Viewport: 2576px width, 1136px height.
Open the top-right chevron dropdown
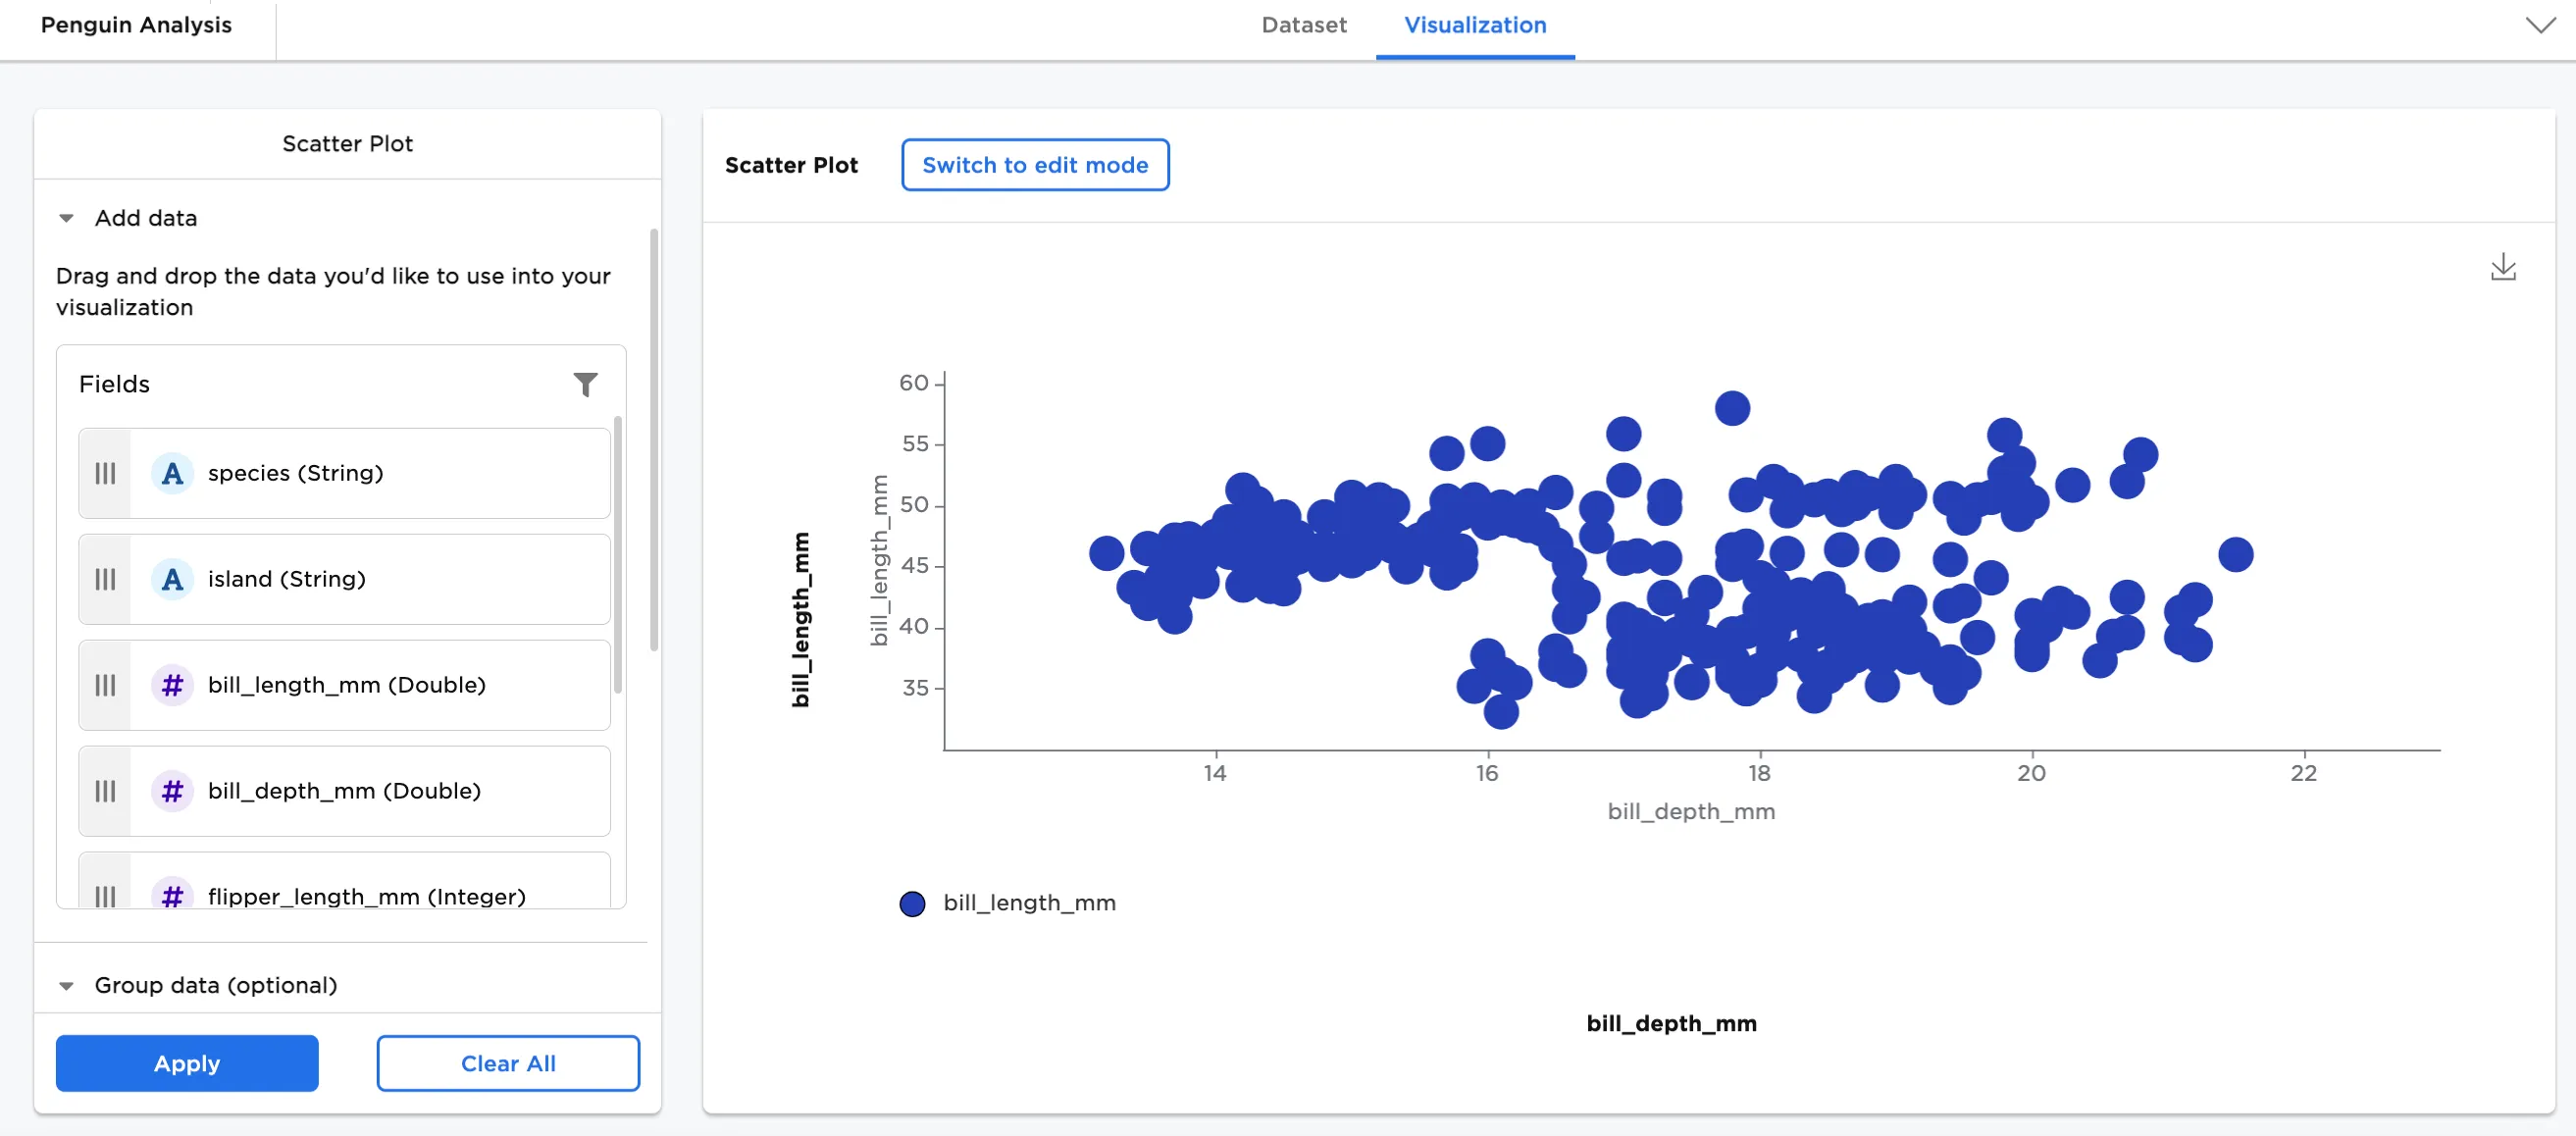(x=2540, y=26)
